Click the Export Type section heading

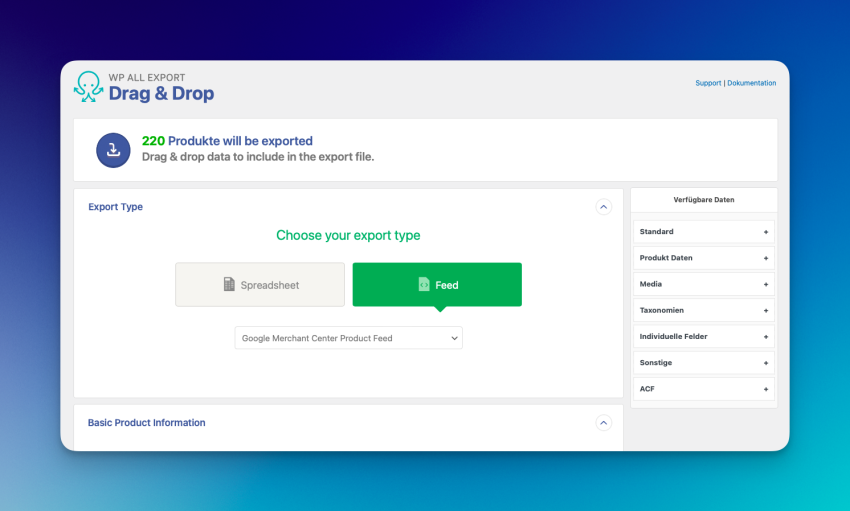pos(115,207)
